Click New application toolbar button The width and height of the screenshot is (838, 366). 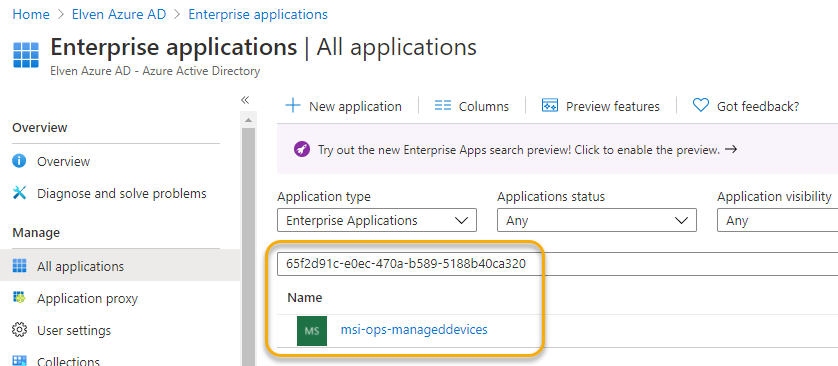click(x=344, y=106)
